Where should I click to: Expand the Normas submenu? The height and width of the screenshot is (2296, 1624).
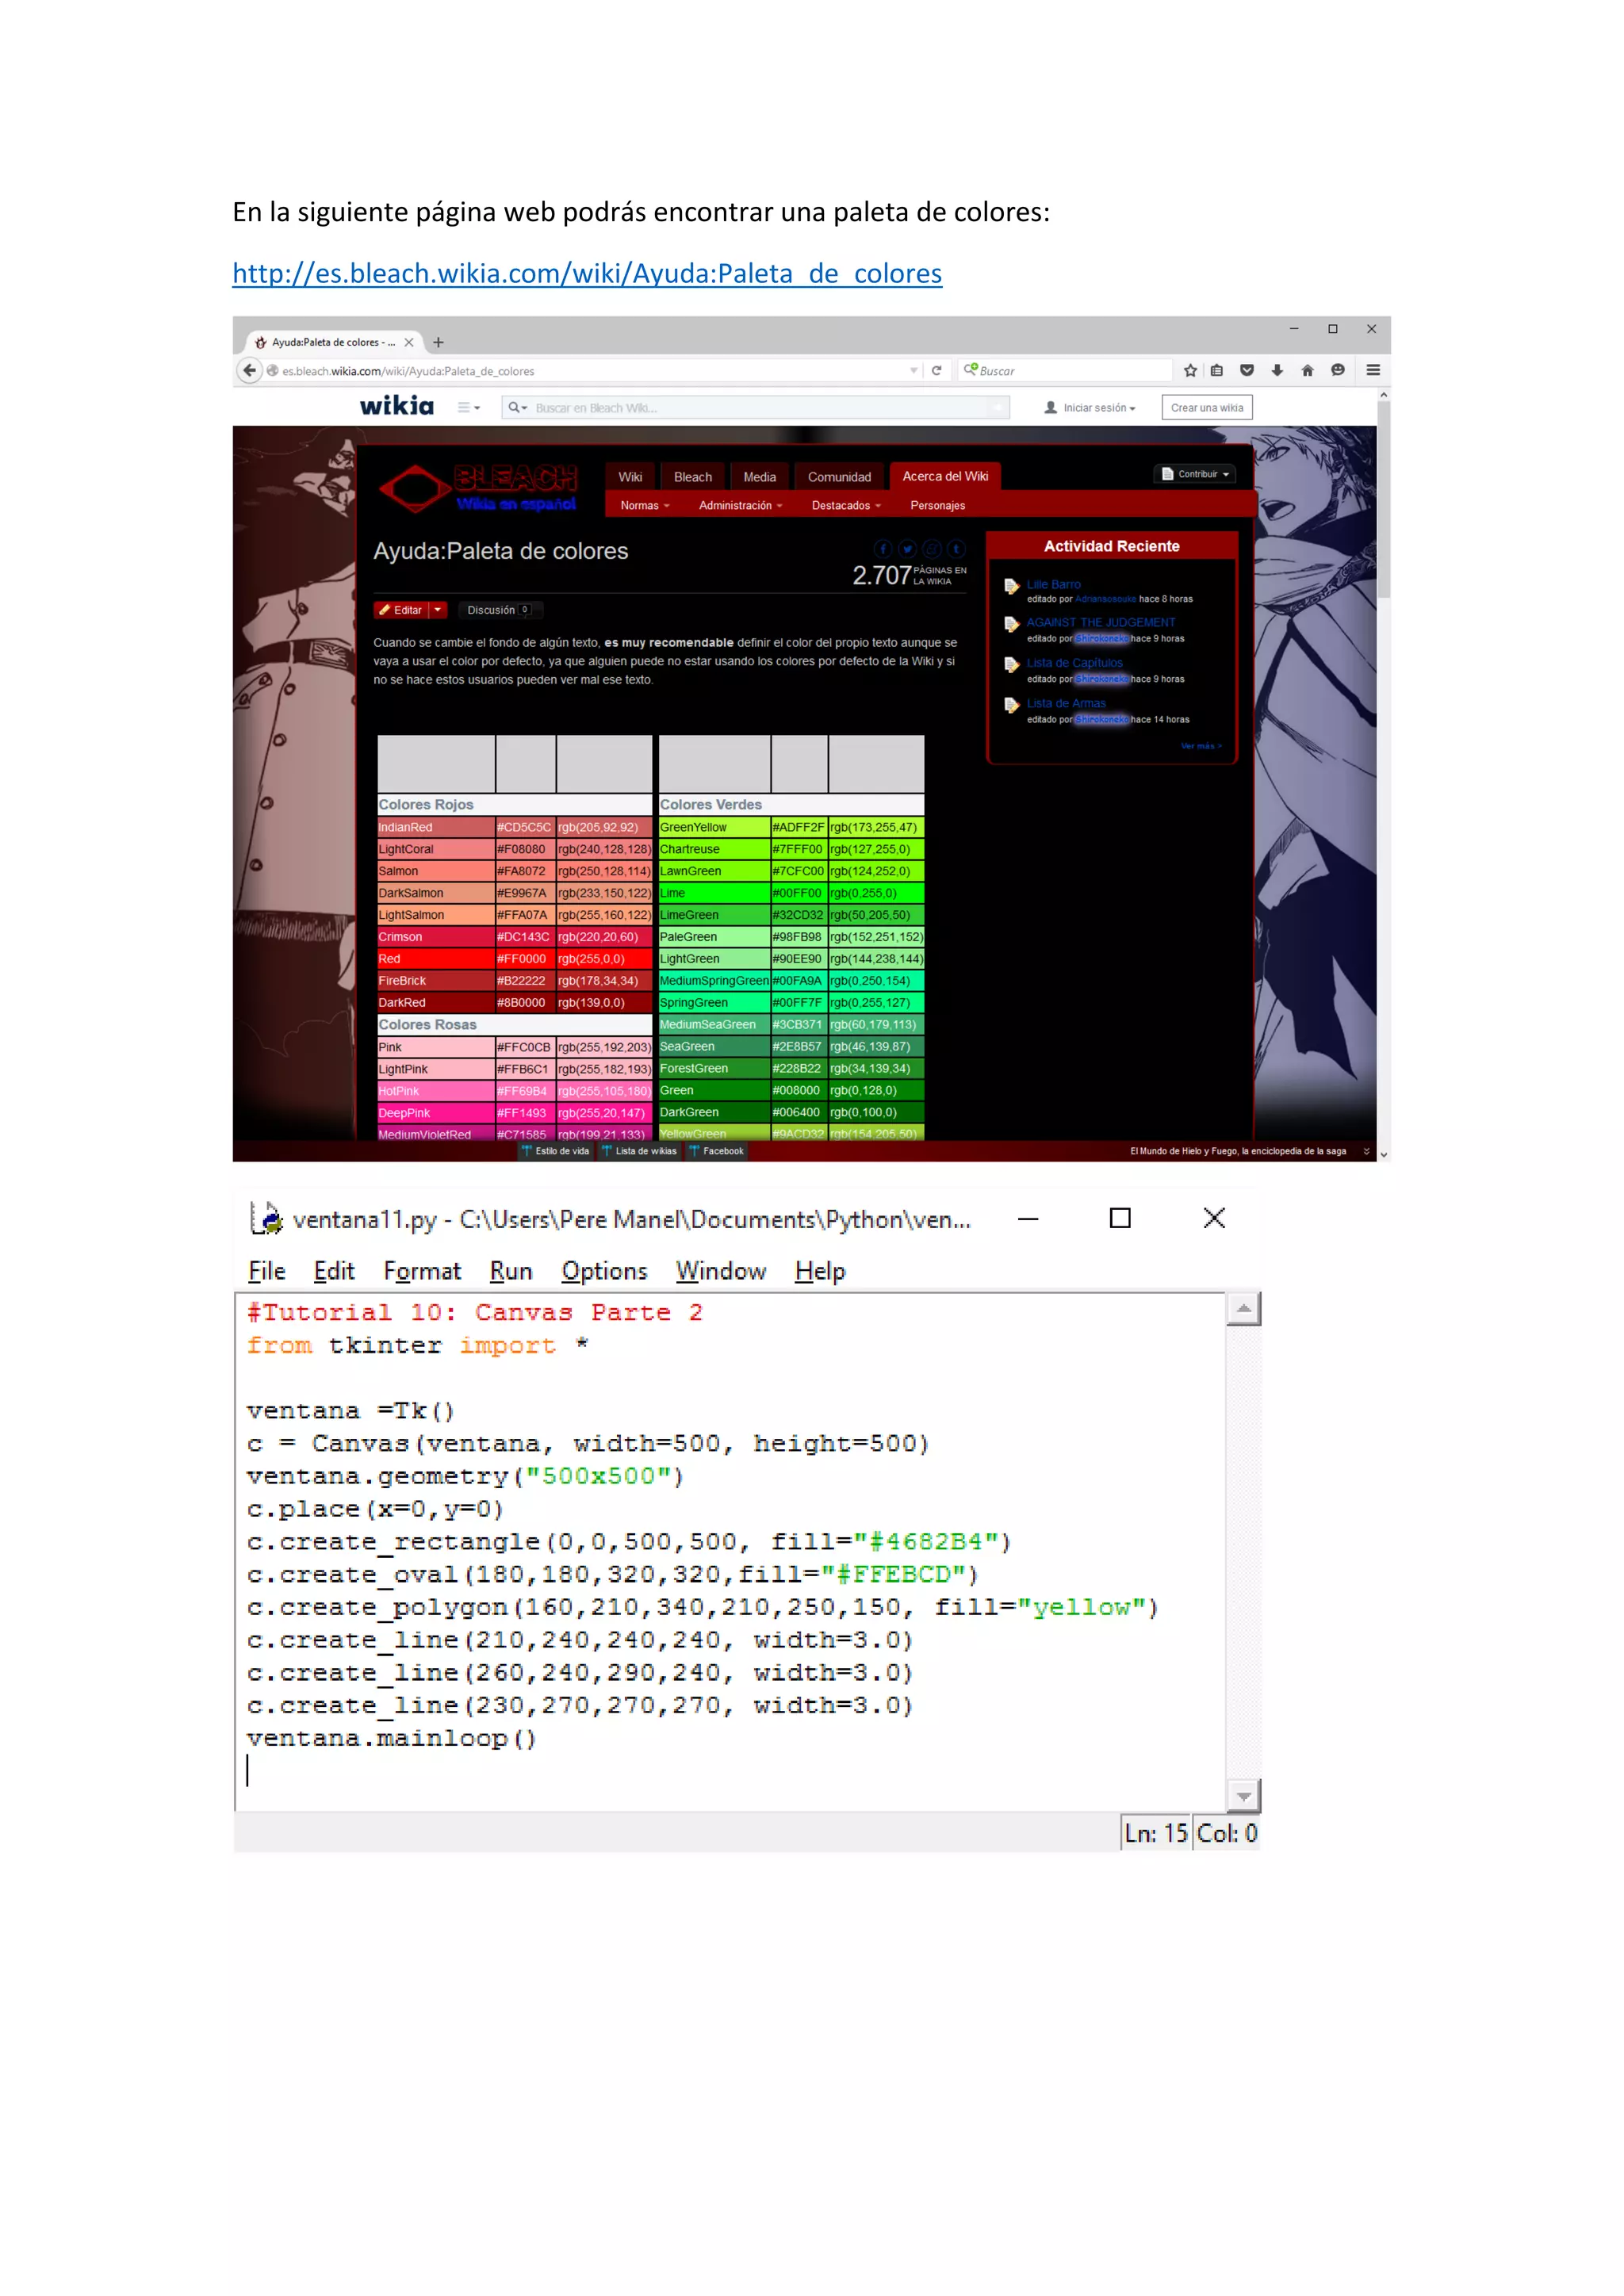pyautogui.click(x=644, y=505)
